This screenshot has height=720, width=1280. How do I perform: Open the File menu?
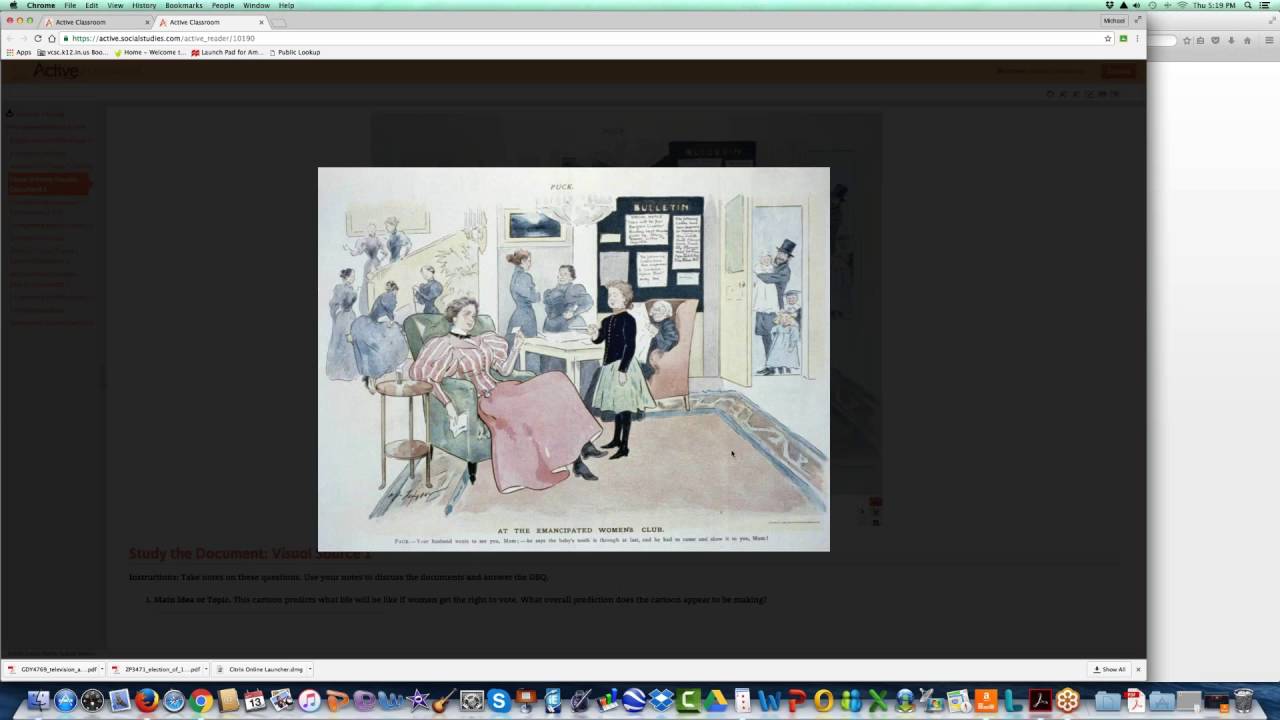pos(70,5)
